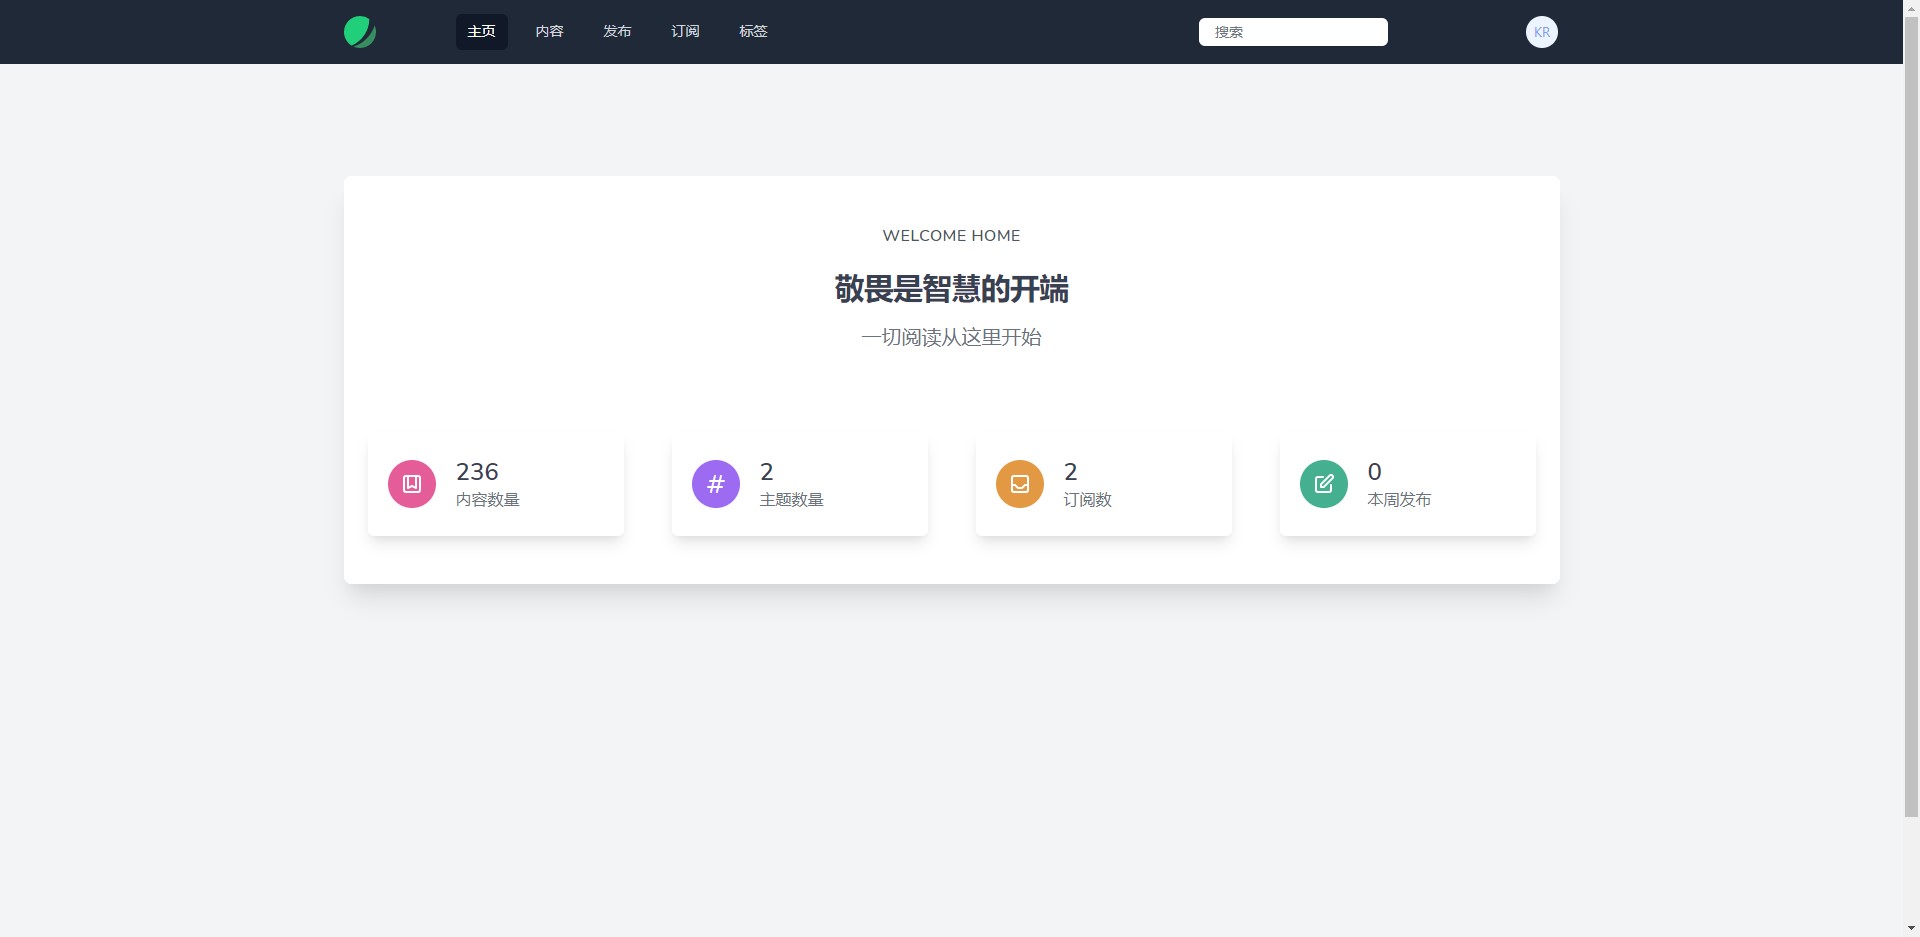
Task: Click the purple hashtag icon for 主题数量
Action: 716,484
